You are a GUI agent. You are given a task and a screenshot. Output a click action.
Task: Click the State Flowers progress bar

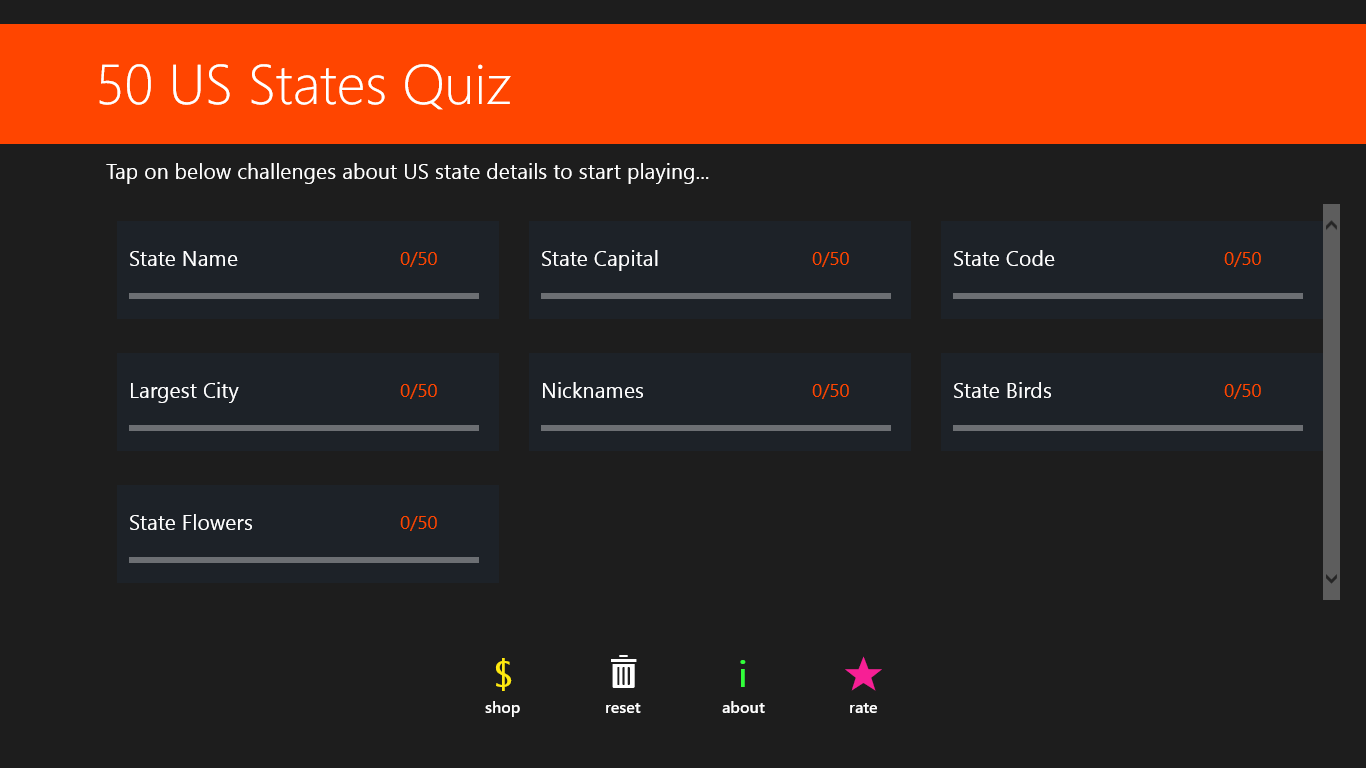click(304, 560)
